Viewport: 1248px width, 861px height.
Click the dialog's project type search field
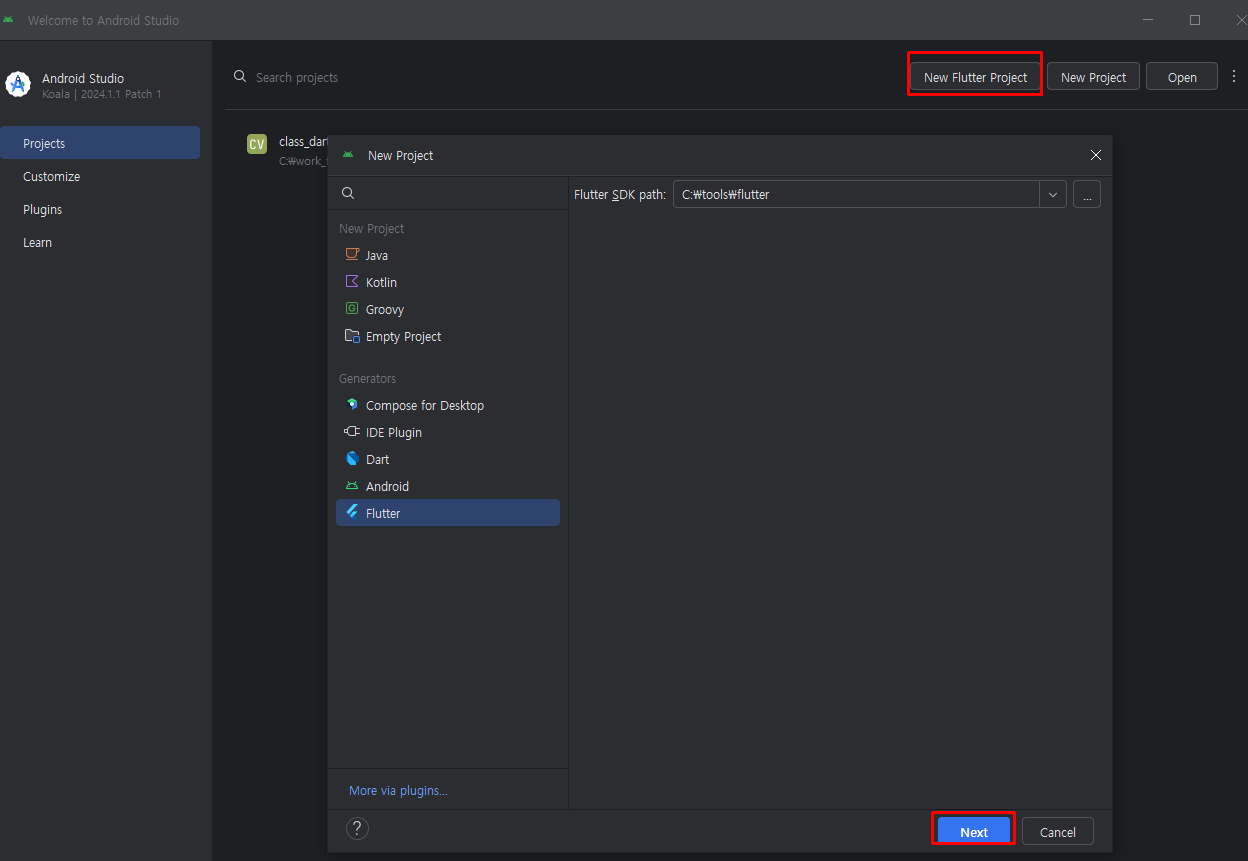tap(448, 193)
